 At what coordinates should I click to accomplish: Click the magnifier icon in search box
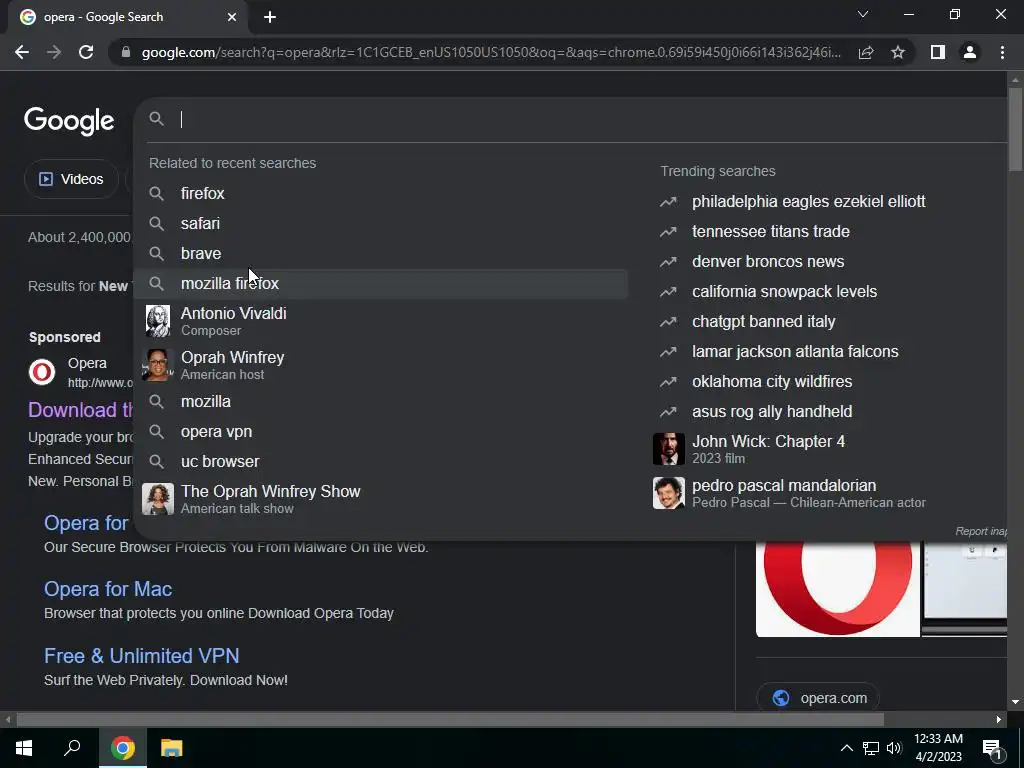pos(157,119)
